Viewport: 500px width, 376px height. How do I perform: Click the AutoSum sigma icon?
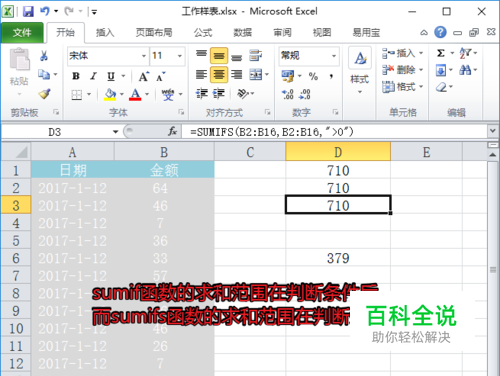click(x=441, y=53)
